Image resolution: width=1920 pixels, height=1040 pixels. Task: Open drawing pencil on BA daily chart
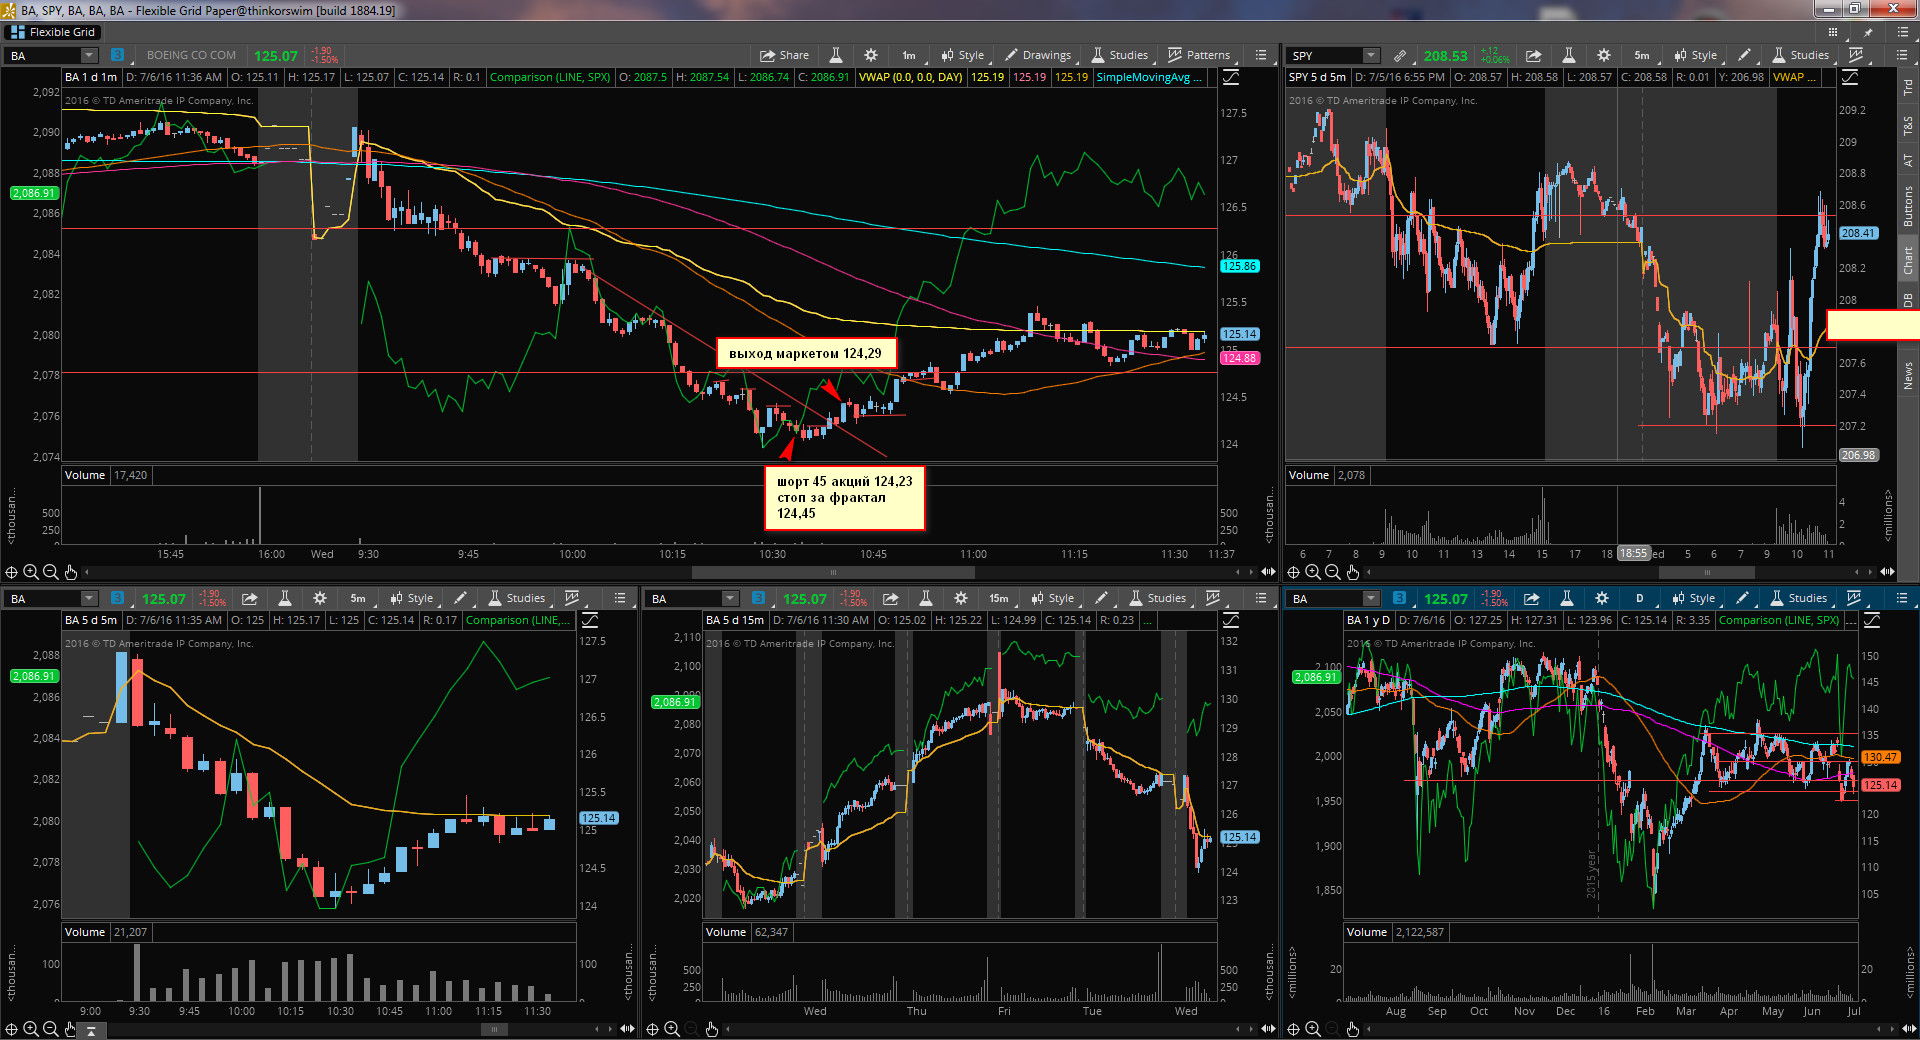tap(1743, 598)
